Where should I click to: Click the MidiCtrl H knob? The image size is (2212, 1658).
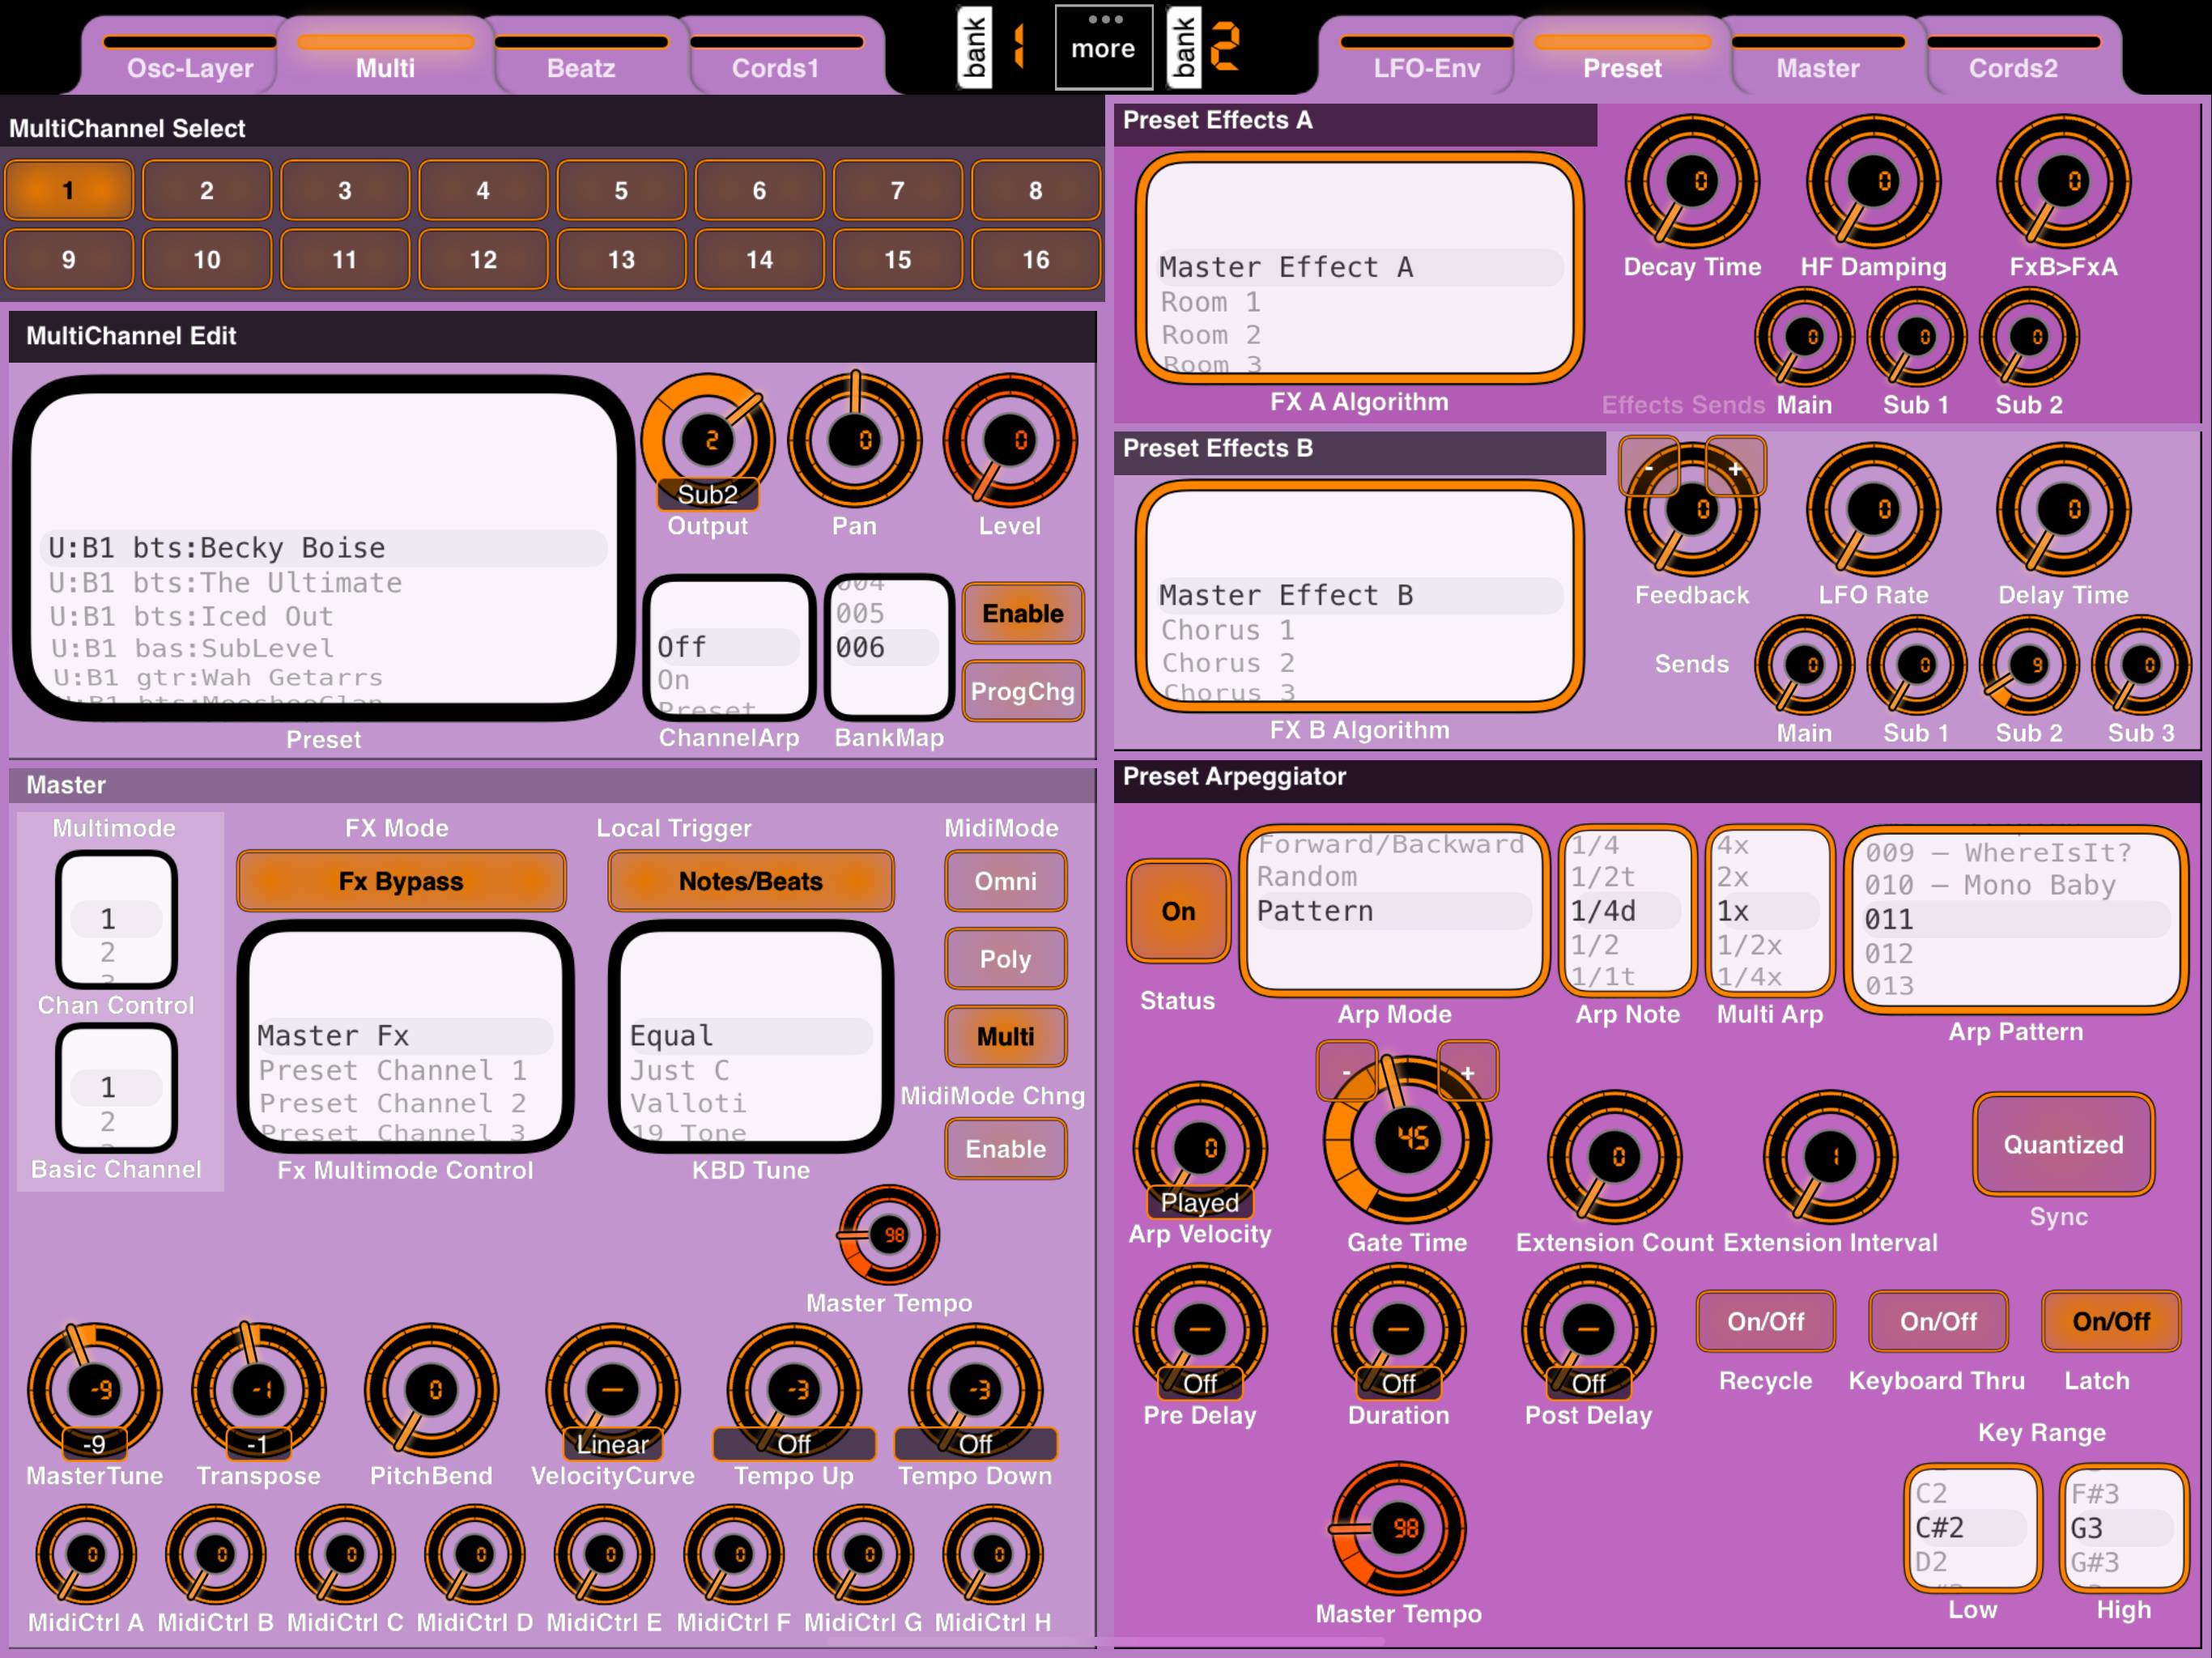[x=993, y=1555]
